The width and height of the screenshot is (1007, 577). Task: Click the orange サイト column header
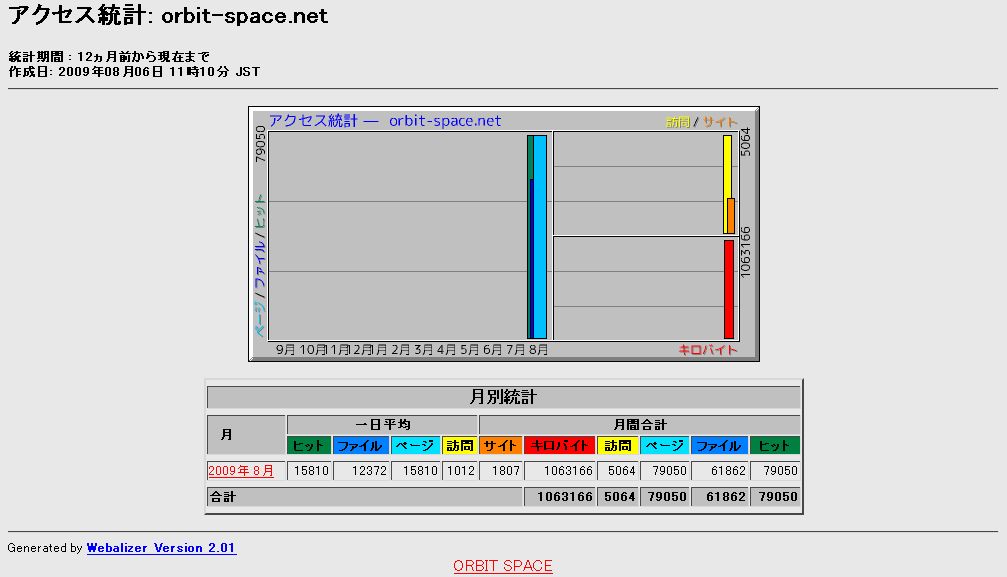point(500,446)
